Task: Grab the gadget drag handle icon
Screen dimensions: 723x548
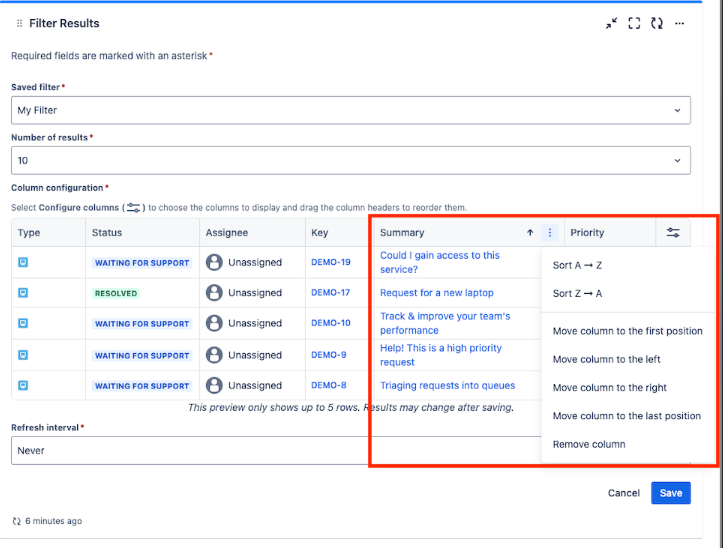Action: (x=19, y=24)
